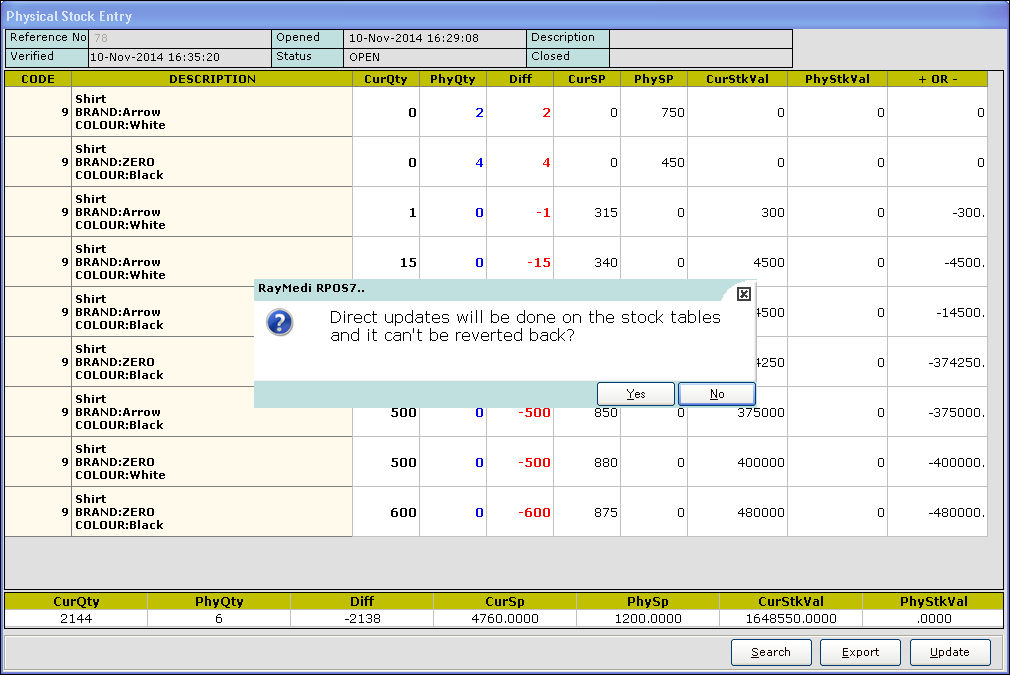Close the RayMedi RPOS7 dialog box
1010x675 pixels.
[x=743, y=294]
